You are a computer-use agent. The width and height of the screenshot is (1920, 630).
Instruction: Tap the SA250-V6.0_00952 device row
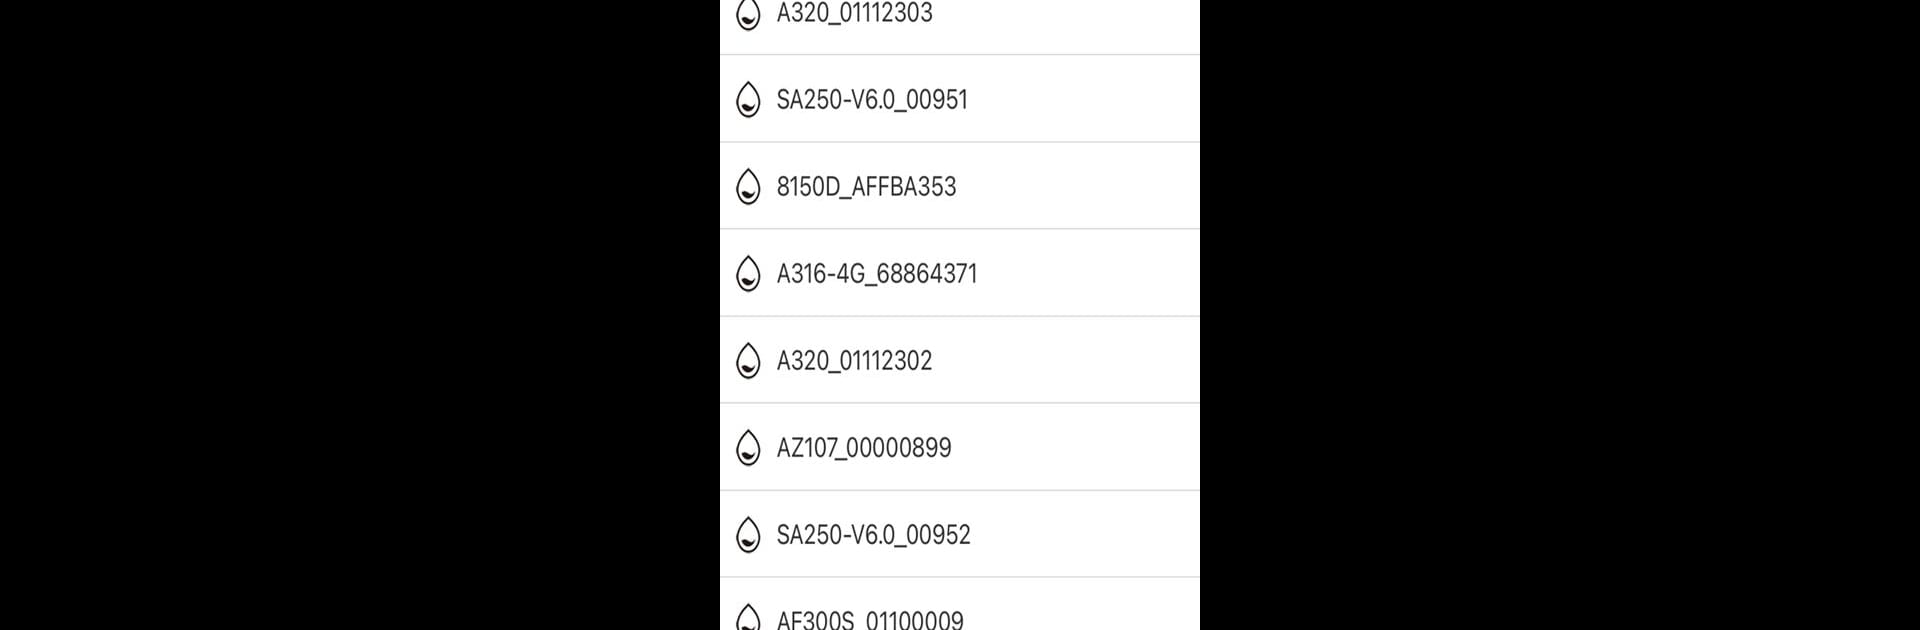click(x=960, y=534)
